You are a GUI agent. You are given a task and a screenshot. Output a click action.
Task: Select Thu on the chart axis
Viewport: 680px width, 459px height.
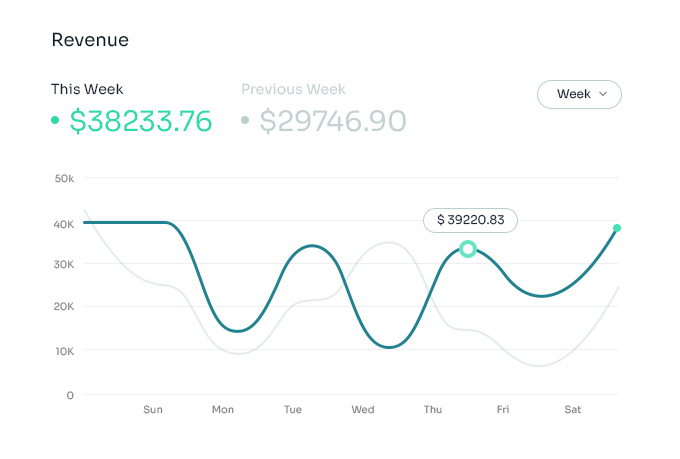[x=433, y=409]
